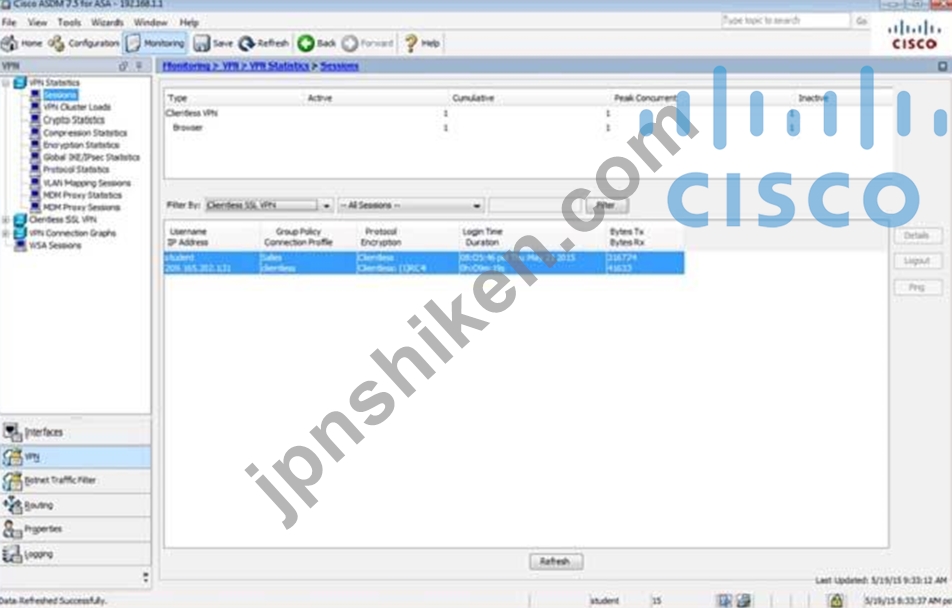This screenshot has width=952, height=608.
Task: Open the VPN monitoring section
Action: [x=75, y=457]
